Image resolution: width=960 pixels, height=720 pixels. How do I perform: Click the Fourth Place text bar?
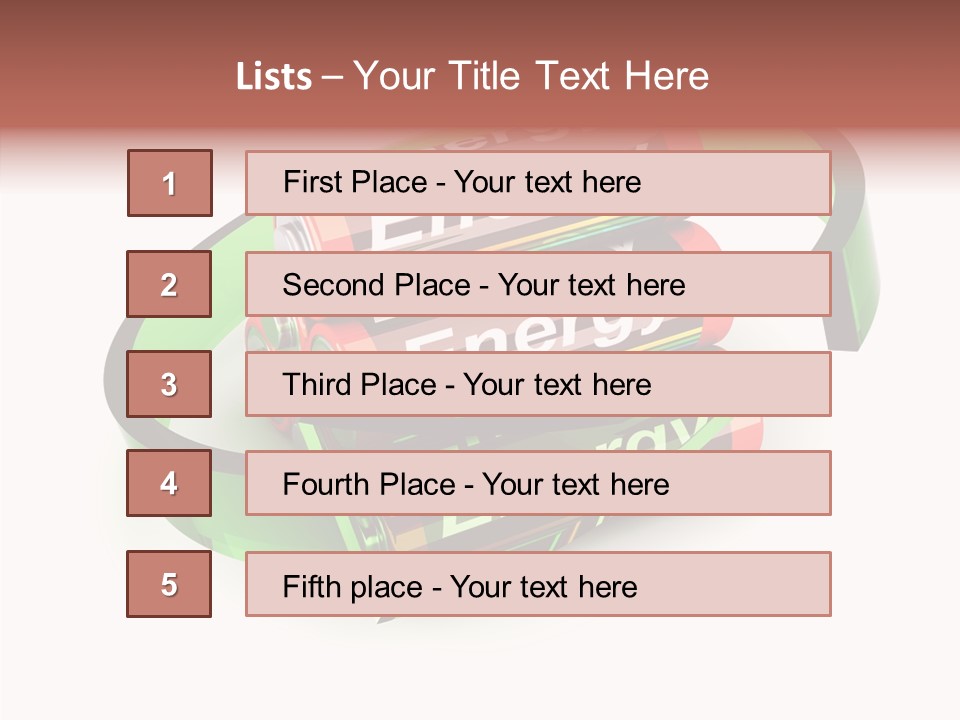pos(538,483)
